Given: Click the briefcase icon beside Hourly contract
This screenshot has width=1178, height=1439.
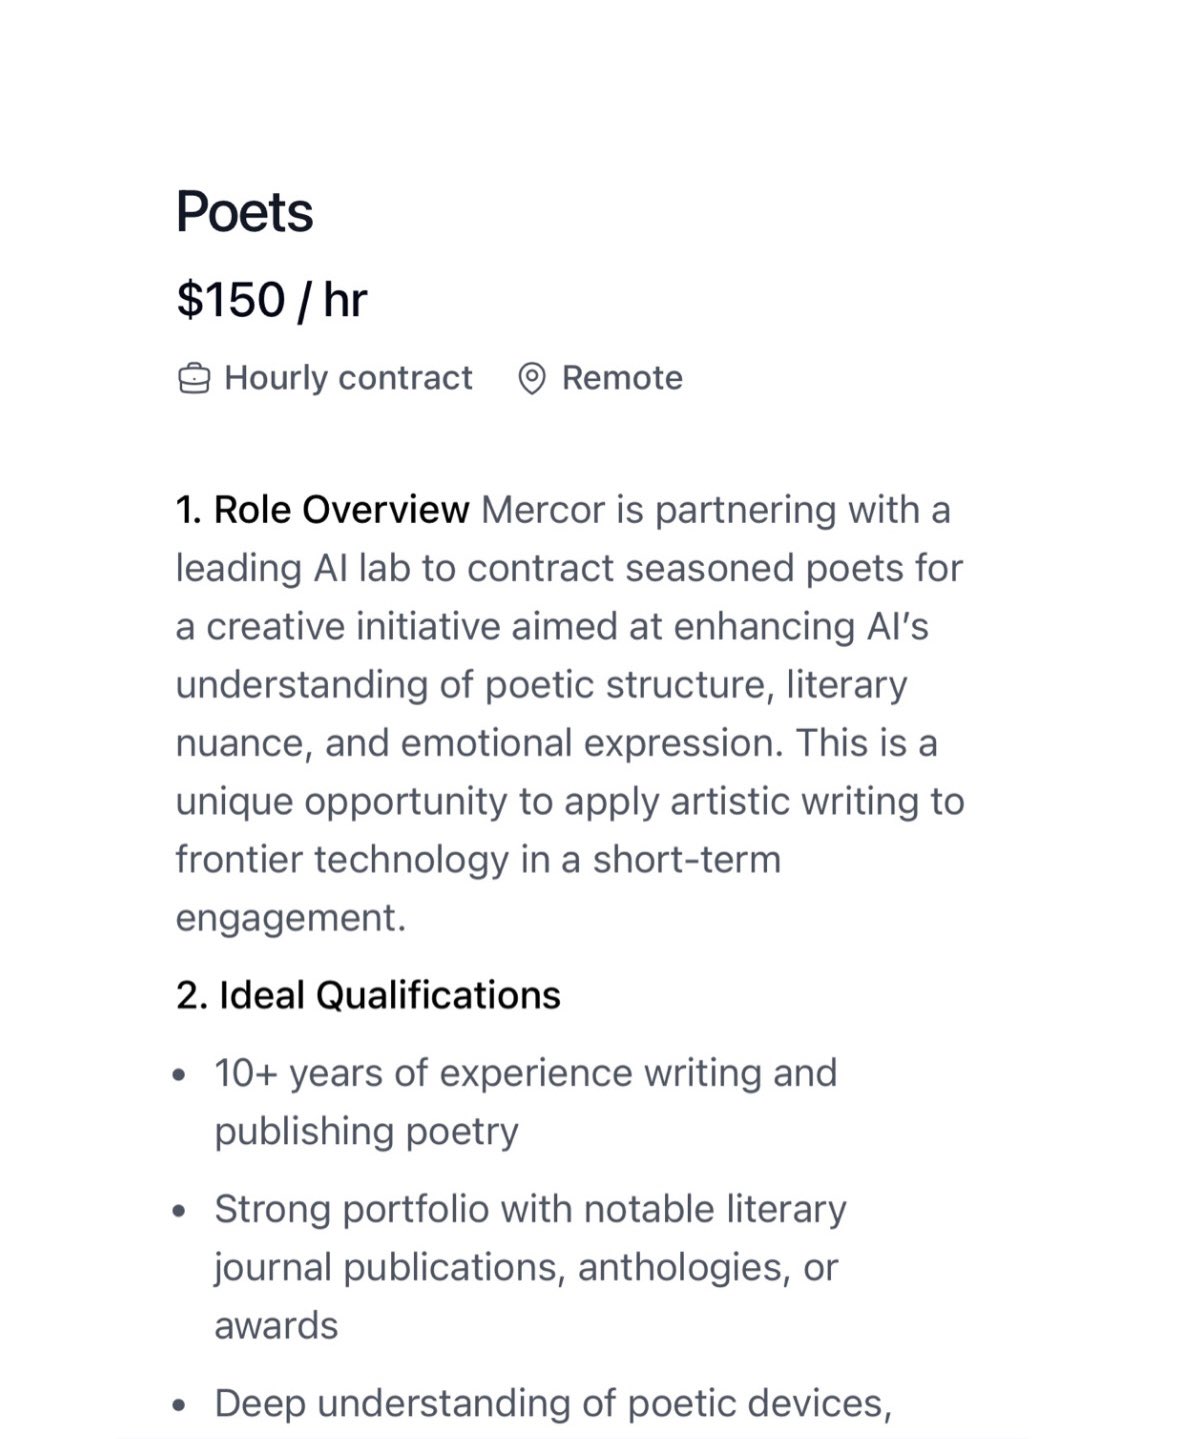Looking at the screenshot, I should click(194, 379).
